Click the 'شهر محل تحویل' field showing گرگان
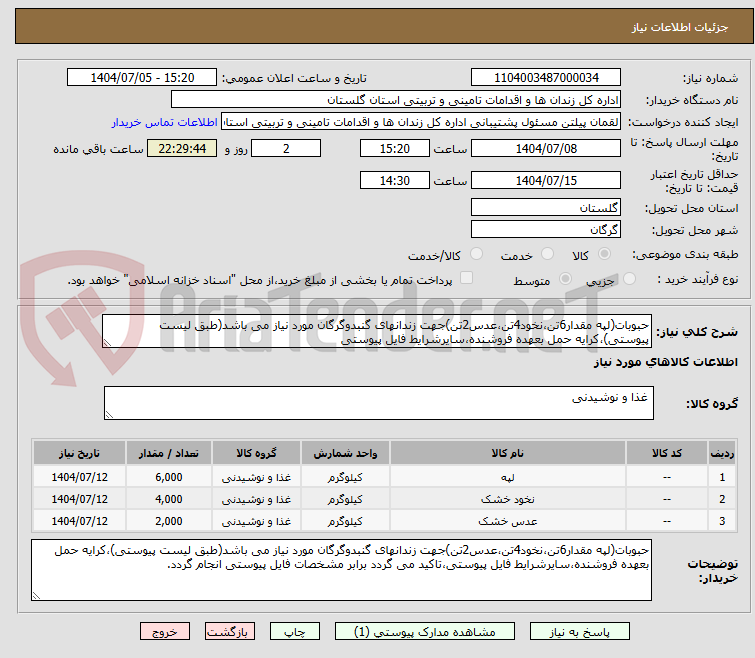755x658 pixels. coord(545,229)
